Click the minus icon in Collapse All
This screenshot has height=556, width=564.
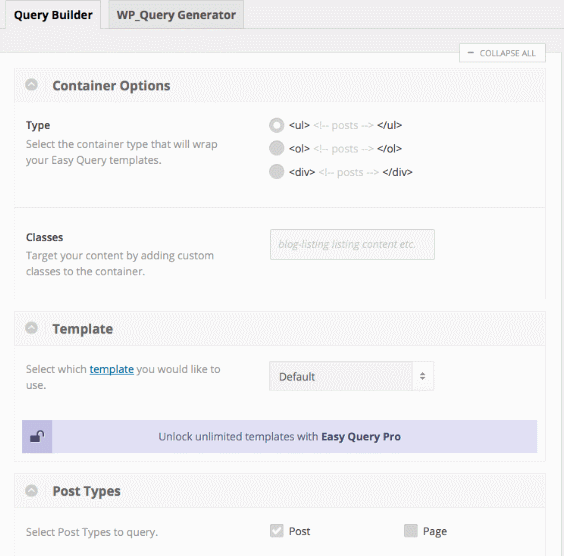470,53
